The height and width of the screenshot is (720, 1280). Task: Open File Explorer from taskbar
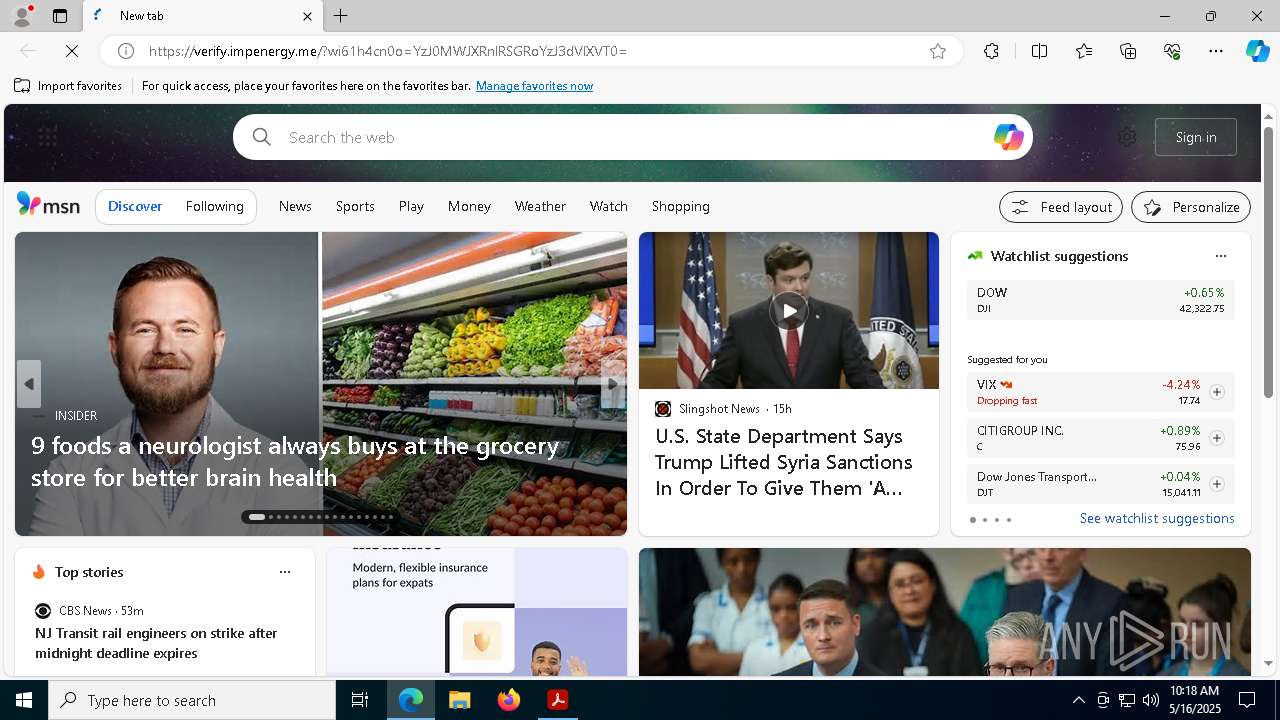(x=459, y=700)
